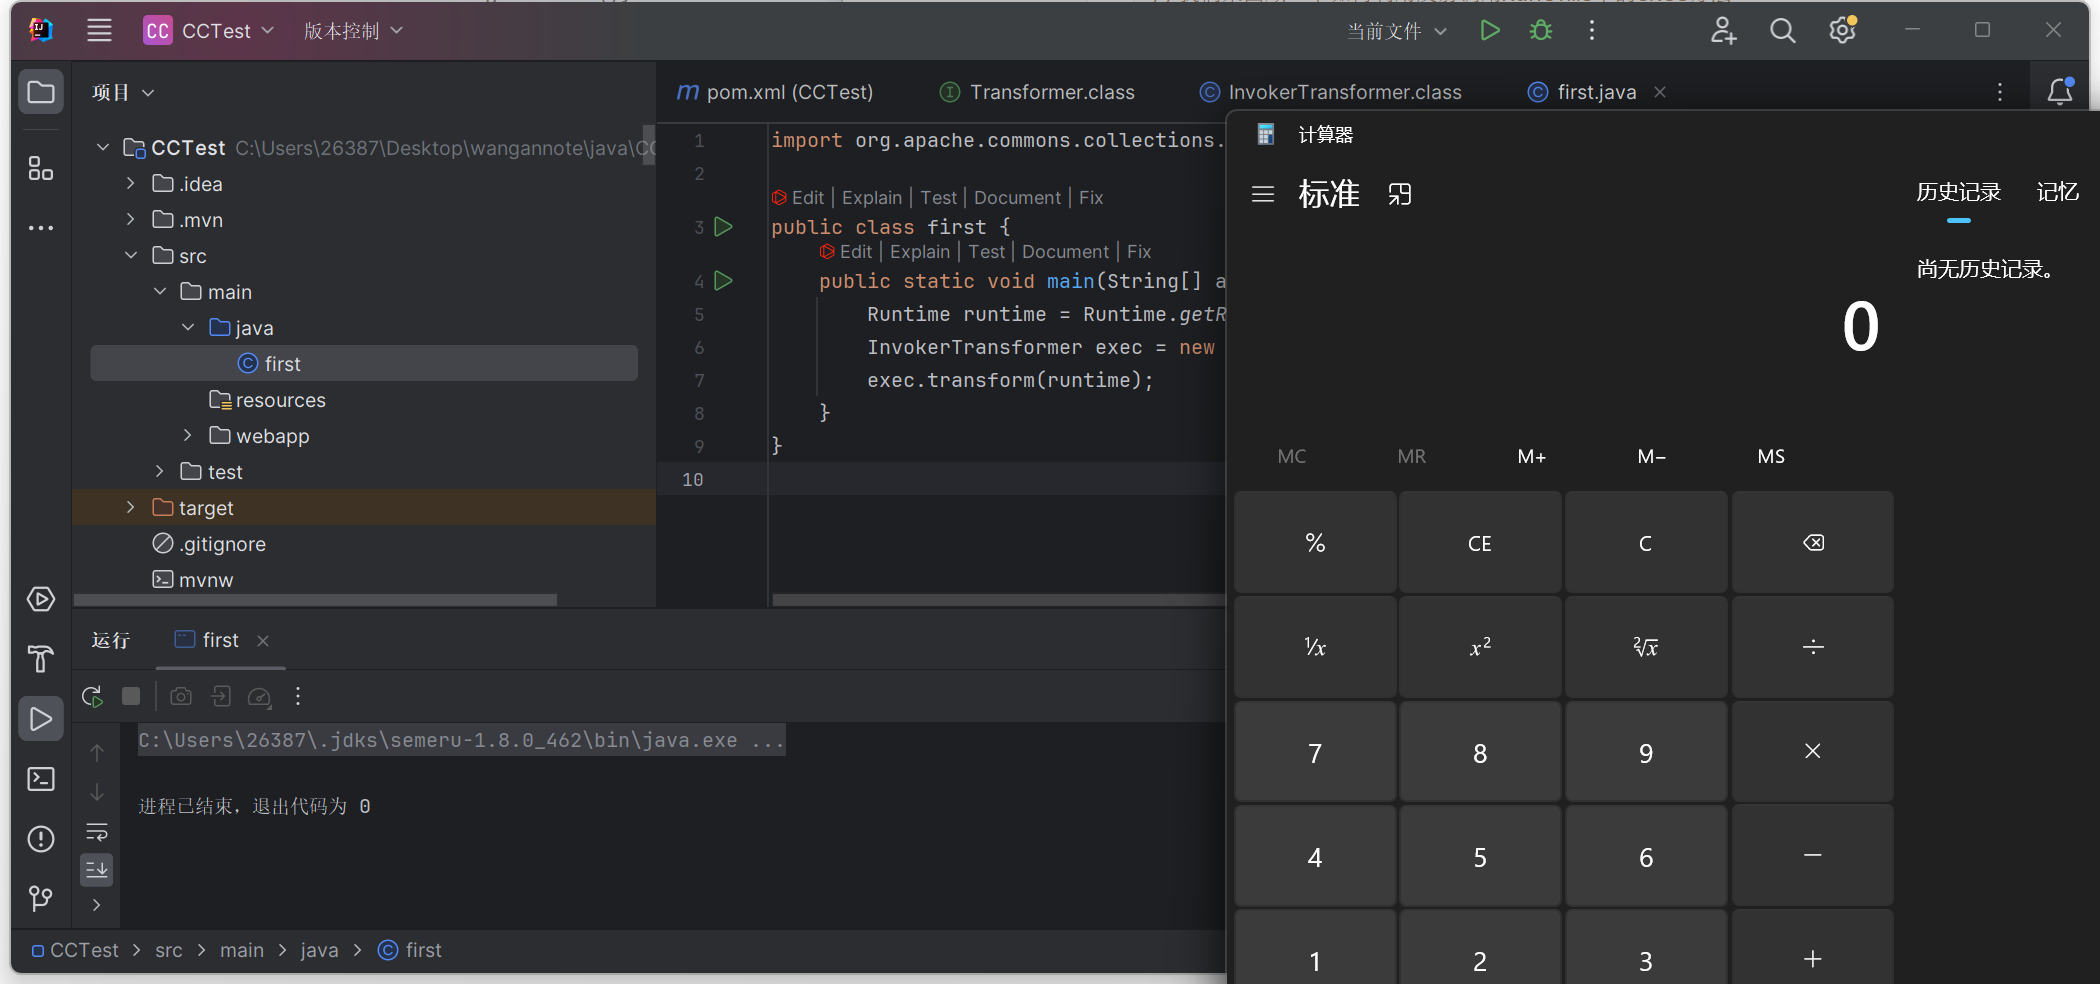Open the 版本控制 dropdown menu

pyautogui.click(x=353, y=31)
